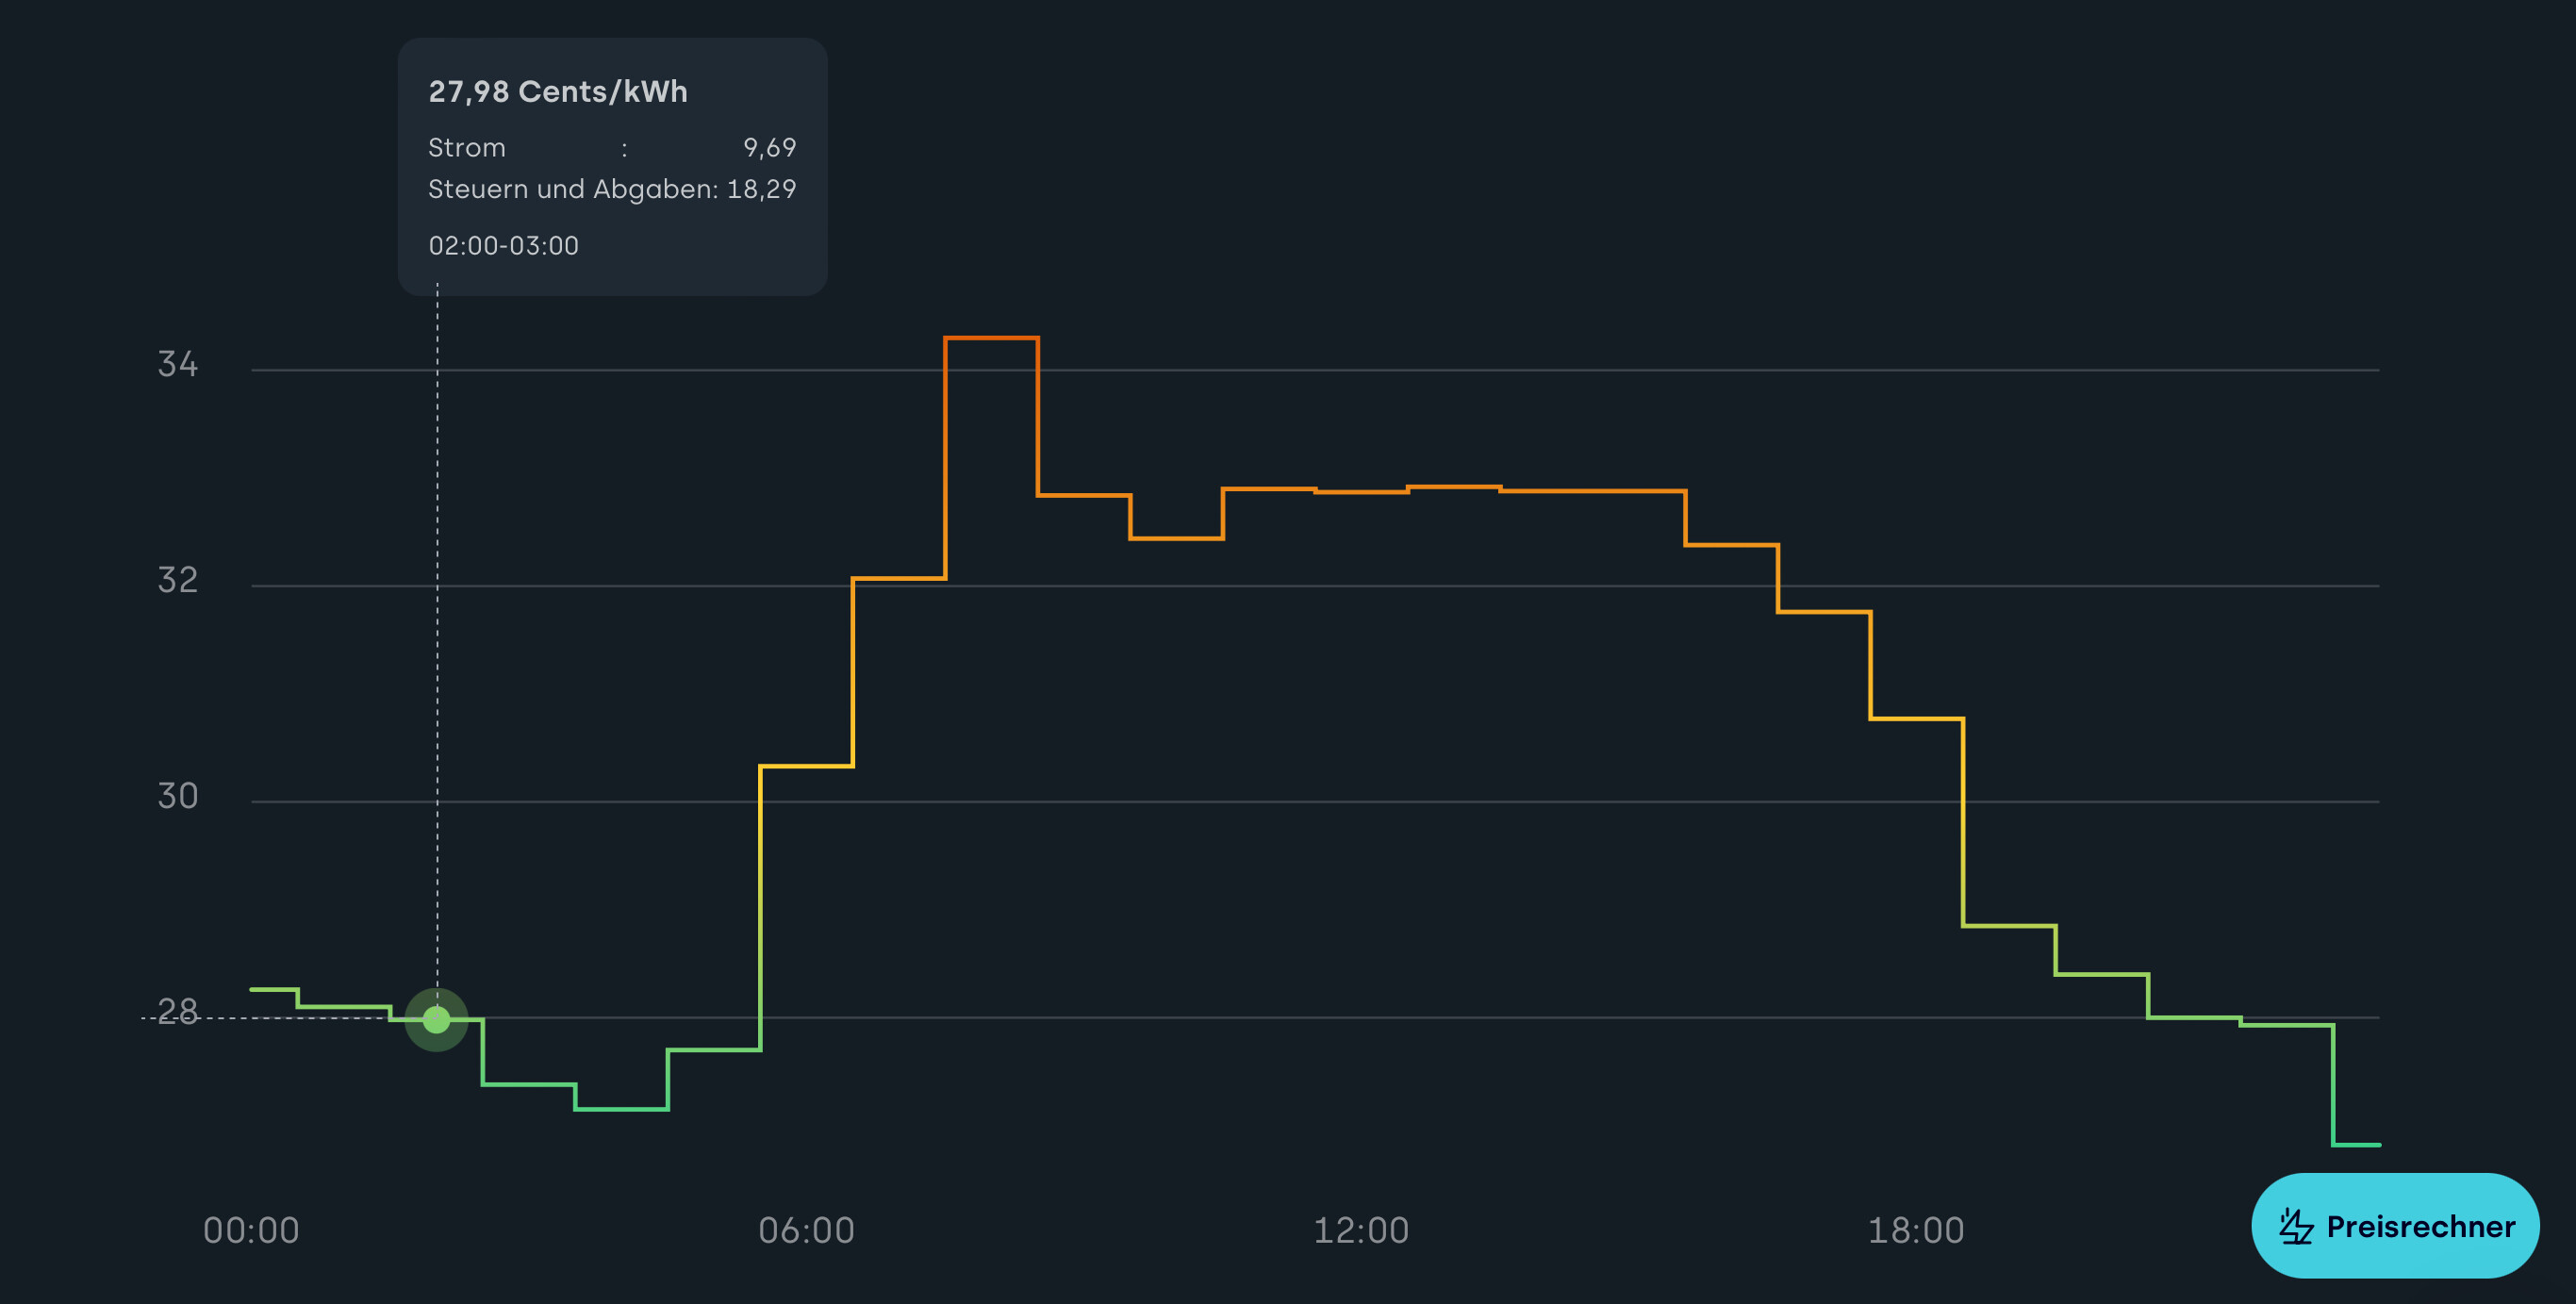Click the "27,98 Cents/kWh" tooltip heading

tap(558, 91)
